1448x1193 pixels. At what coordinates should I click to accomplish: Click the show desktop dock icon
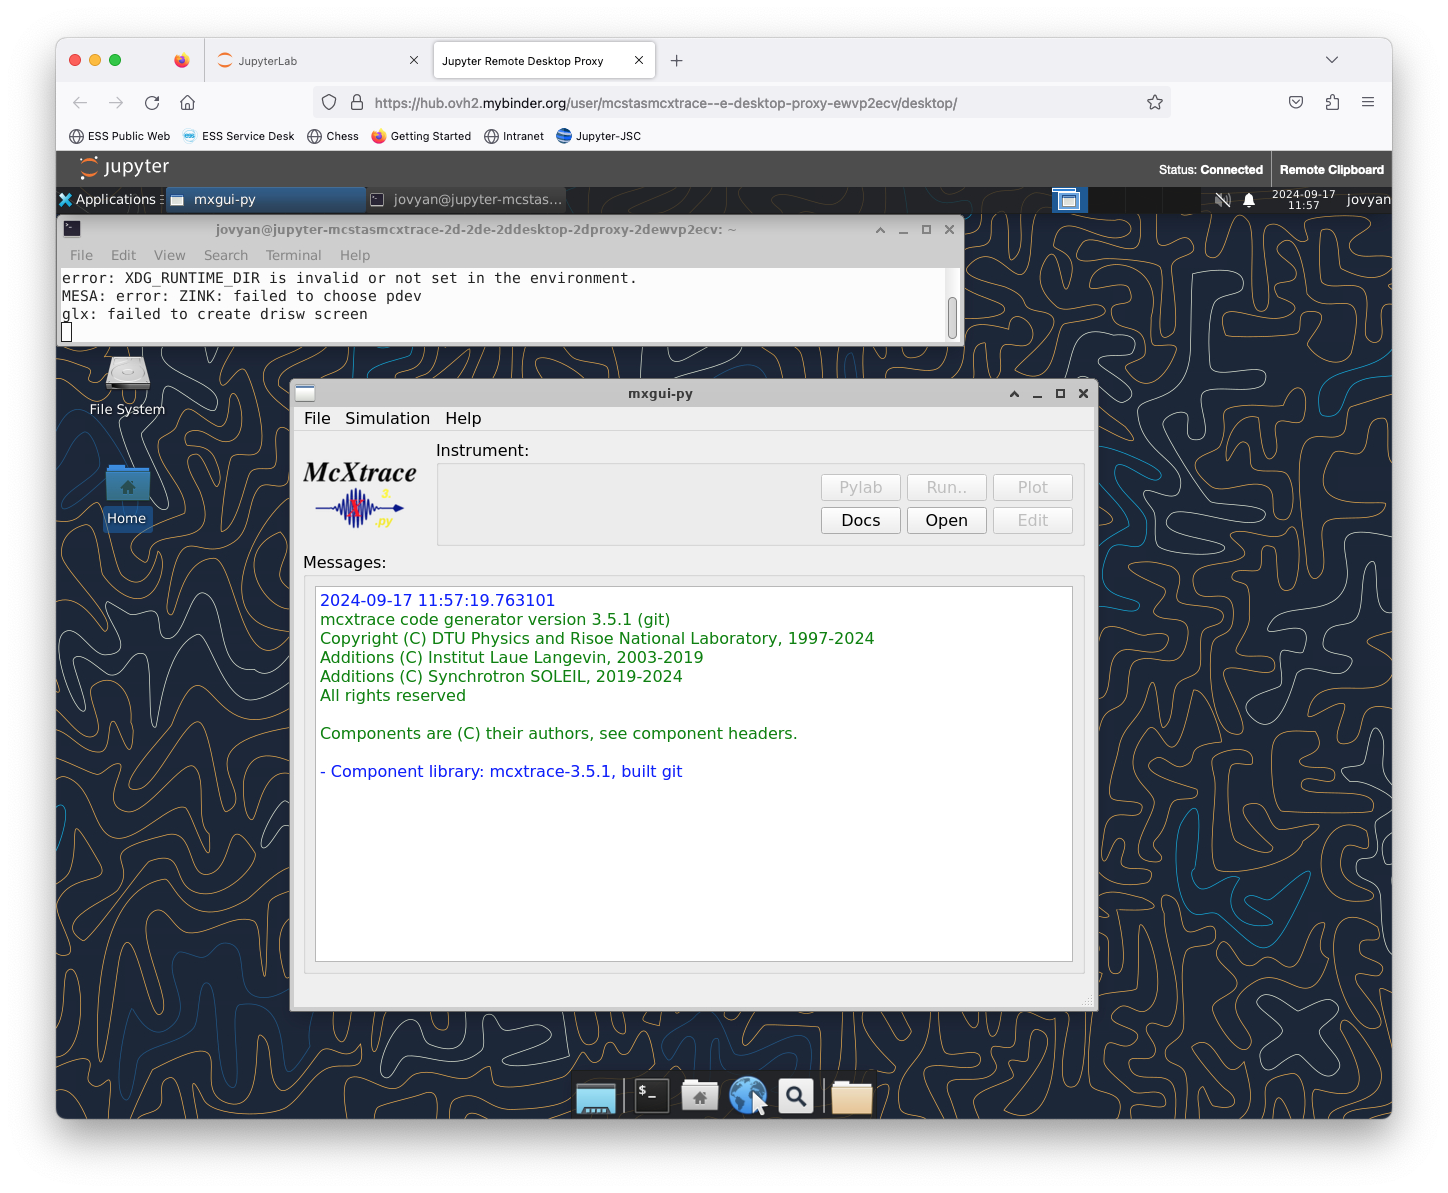click(x=596, y=1097)
